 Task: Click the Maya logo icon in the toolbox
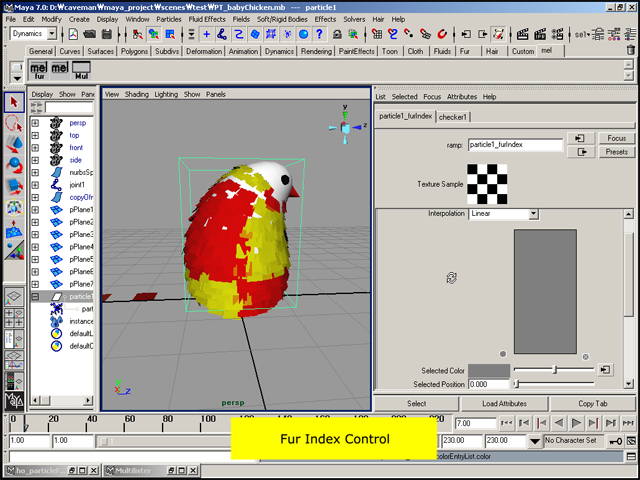point(14,401)
